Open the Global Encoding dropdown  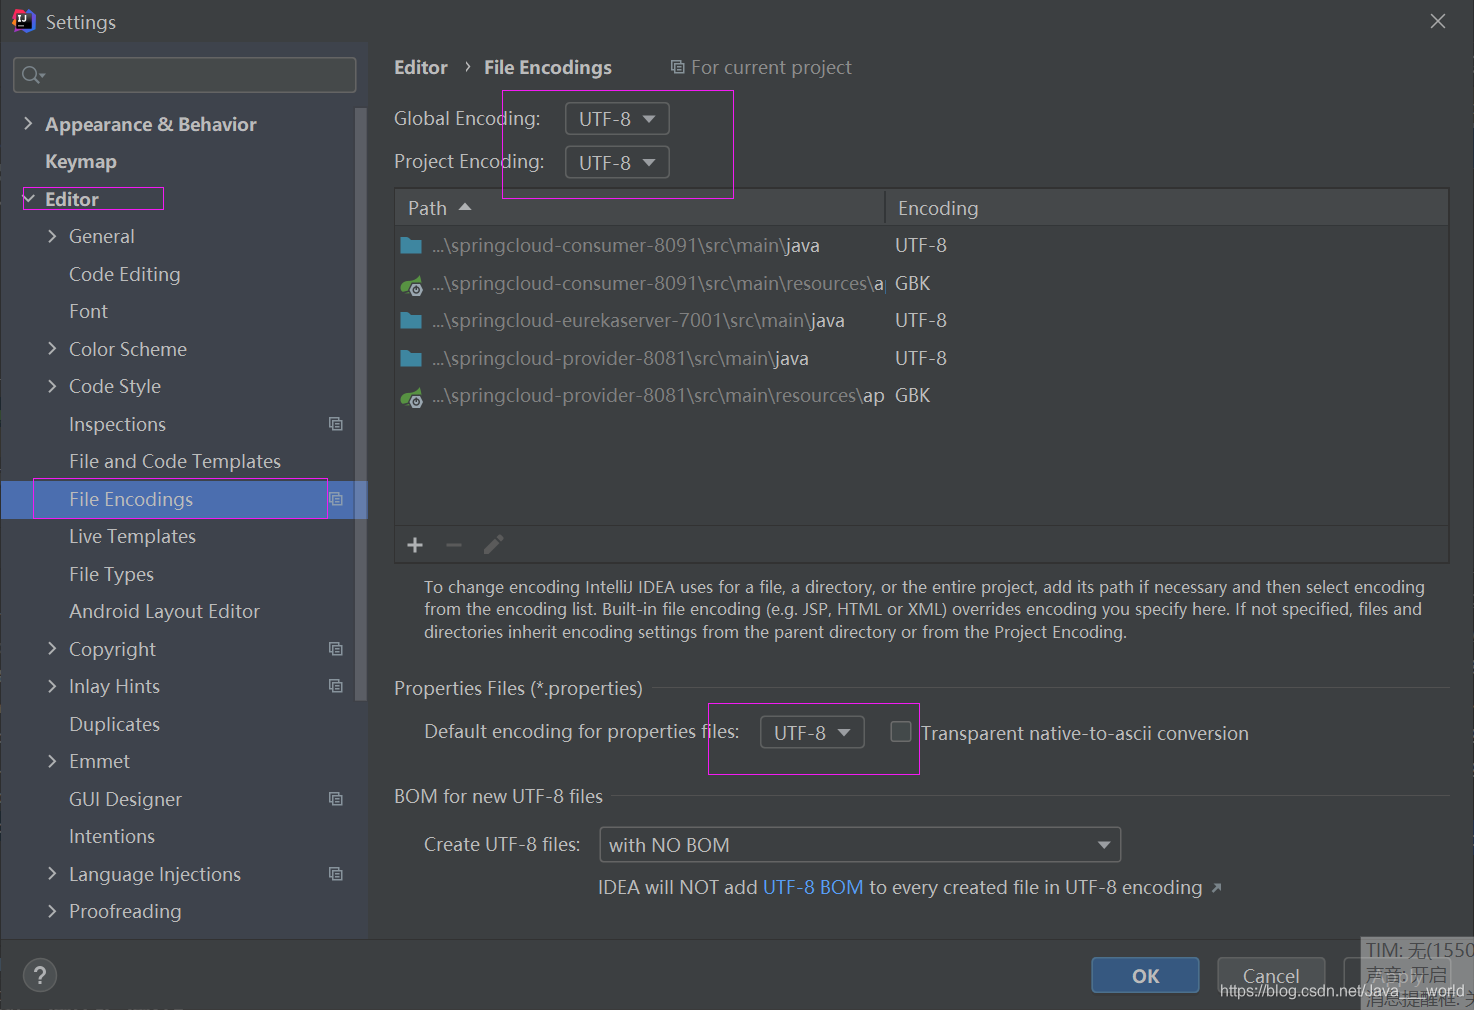pos(617,119)
